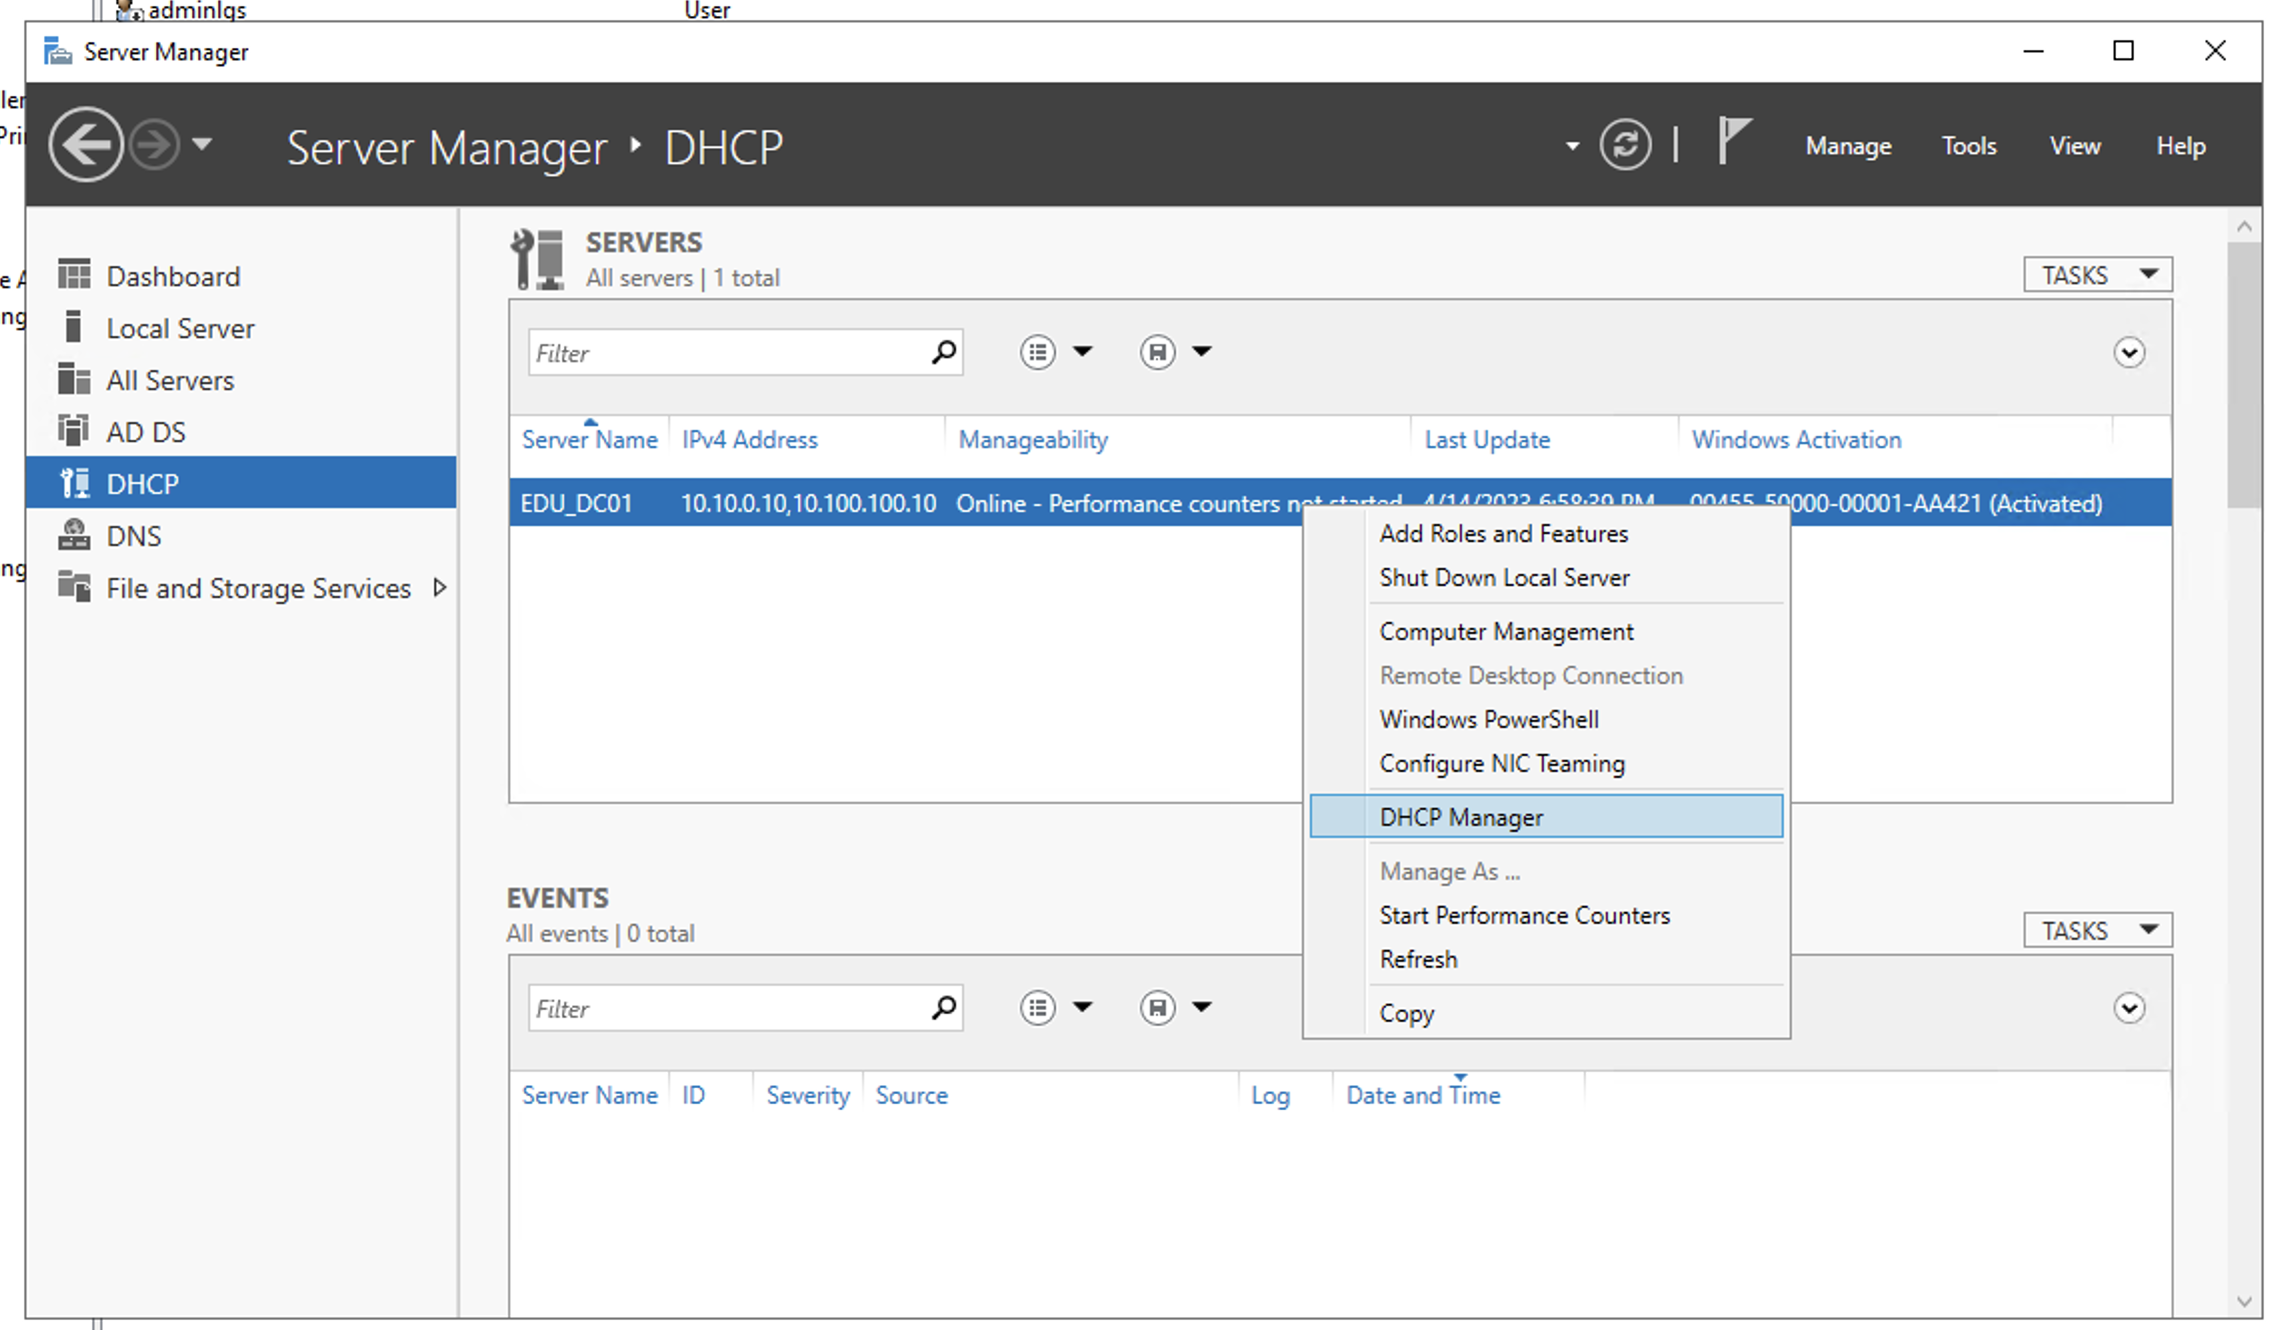The image size is (2272, 1330).
Task: Open dropdown arrow beside Events list icon
Action: [1082, 1007]
